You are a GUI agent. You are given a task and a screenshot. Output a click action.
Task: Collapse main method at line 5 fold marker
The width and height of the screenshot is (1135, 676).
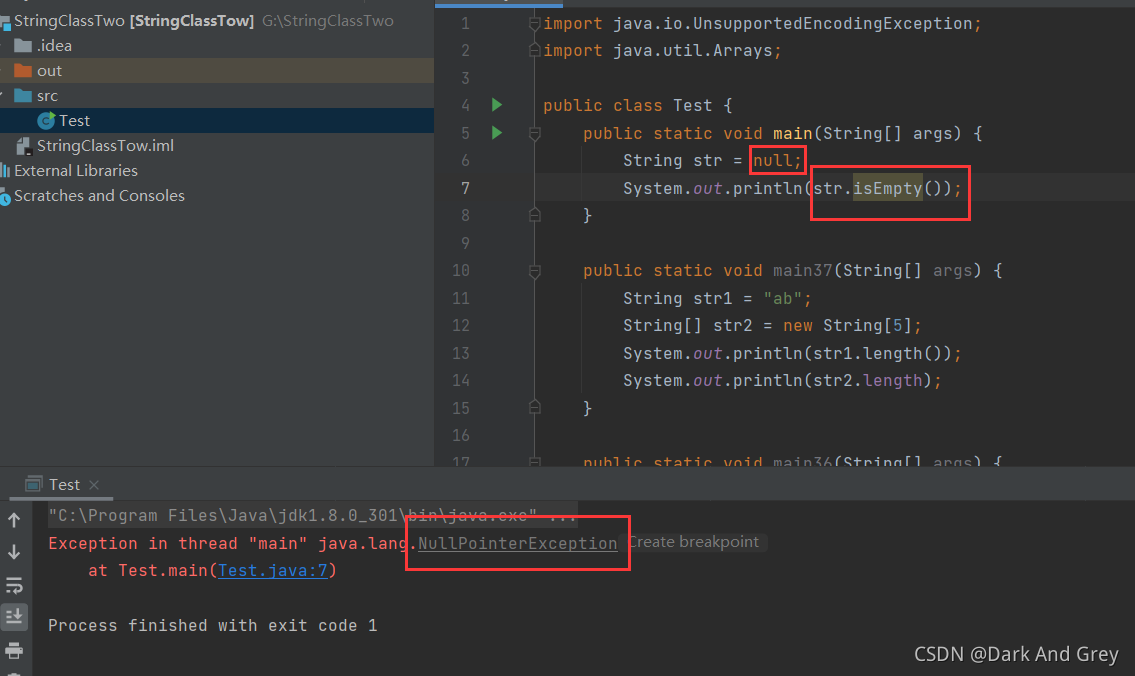[534, 133]
